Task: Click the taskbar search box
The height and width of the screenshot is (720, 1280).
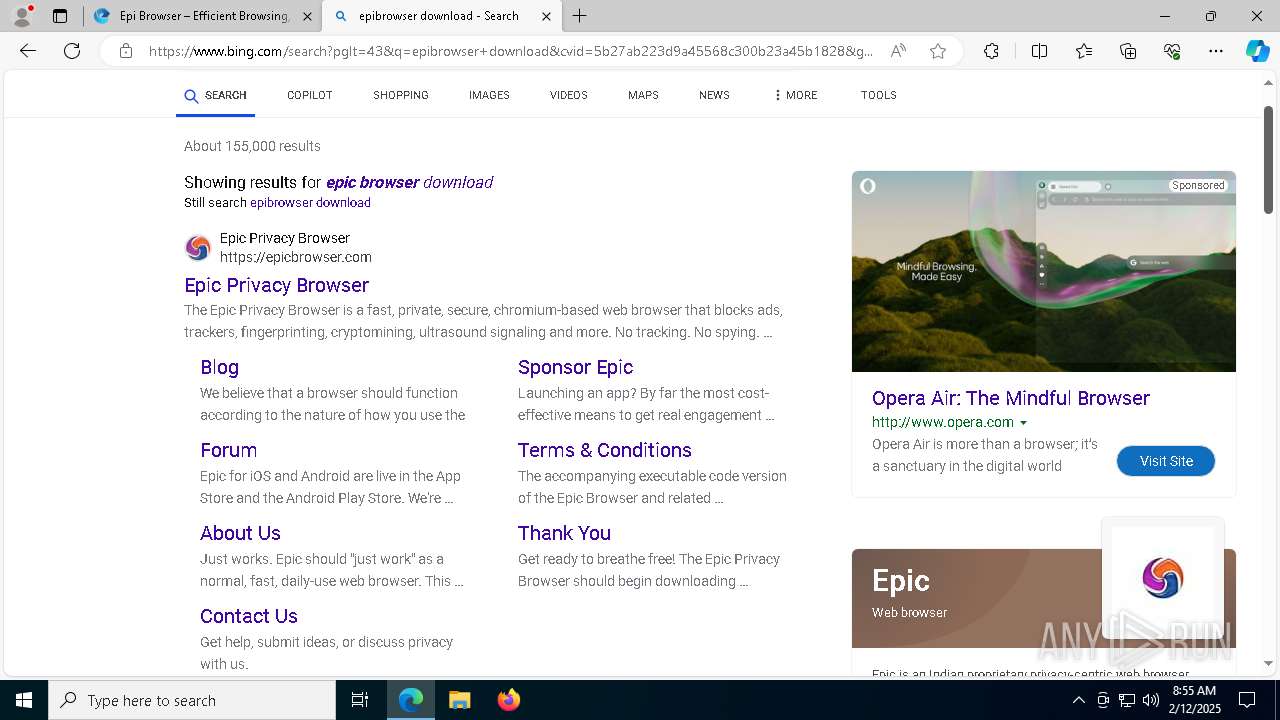Action: 192,700
